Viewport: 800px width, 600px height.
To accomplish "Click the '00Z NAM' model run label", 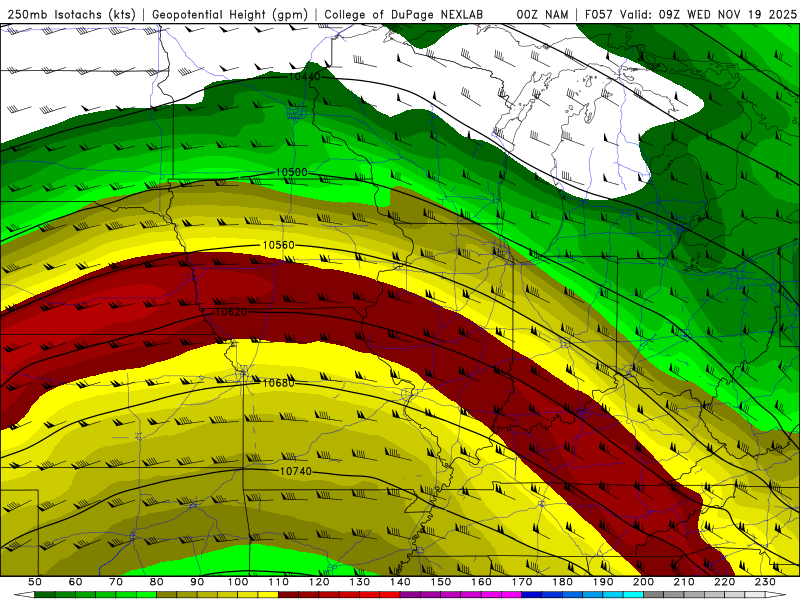I will pos(542,15).
